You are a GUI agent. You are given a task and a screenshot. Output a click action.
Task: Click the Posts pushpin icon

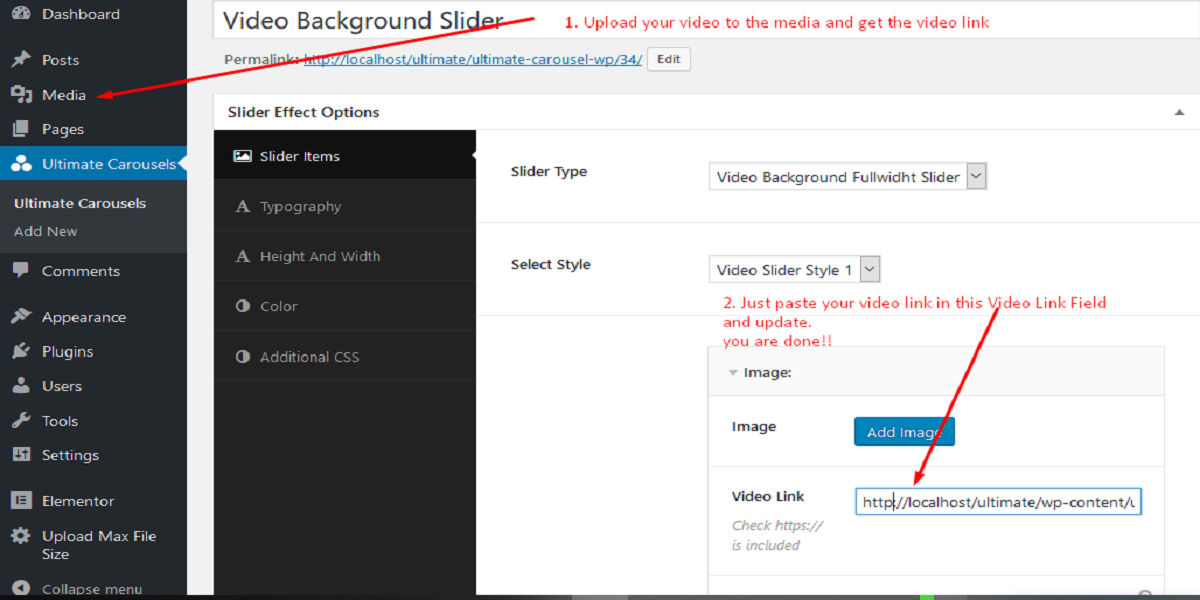(x=21, y=60)
